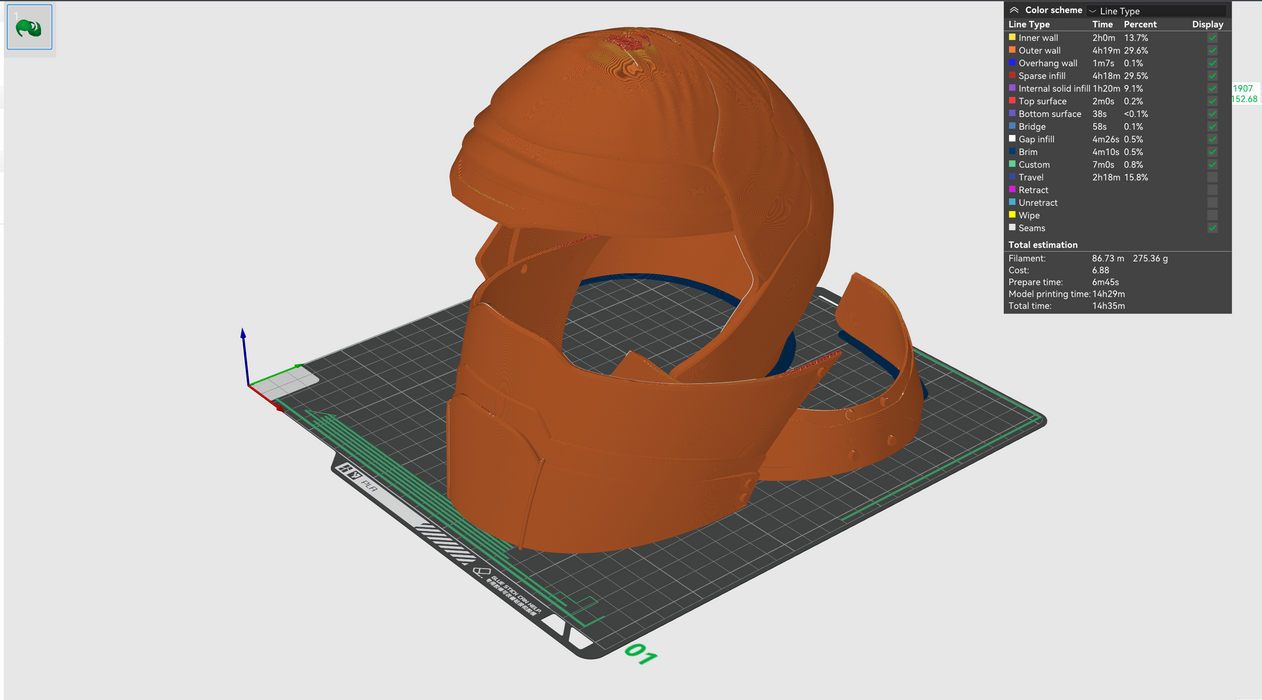Hide Custom line type via its checkbox

(x=1212, y=165)
